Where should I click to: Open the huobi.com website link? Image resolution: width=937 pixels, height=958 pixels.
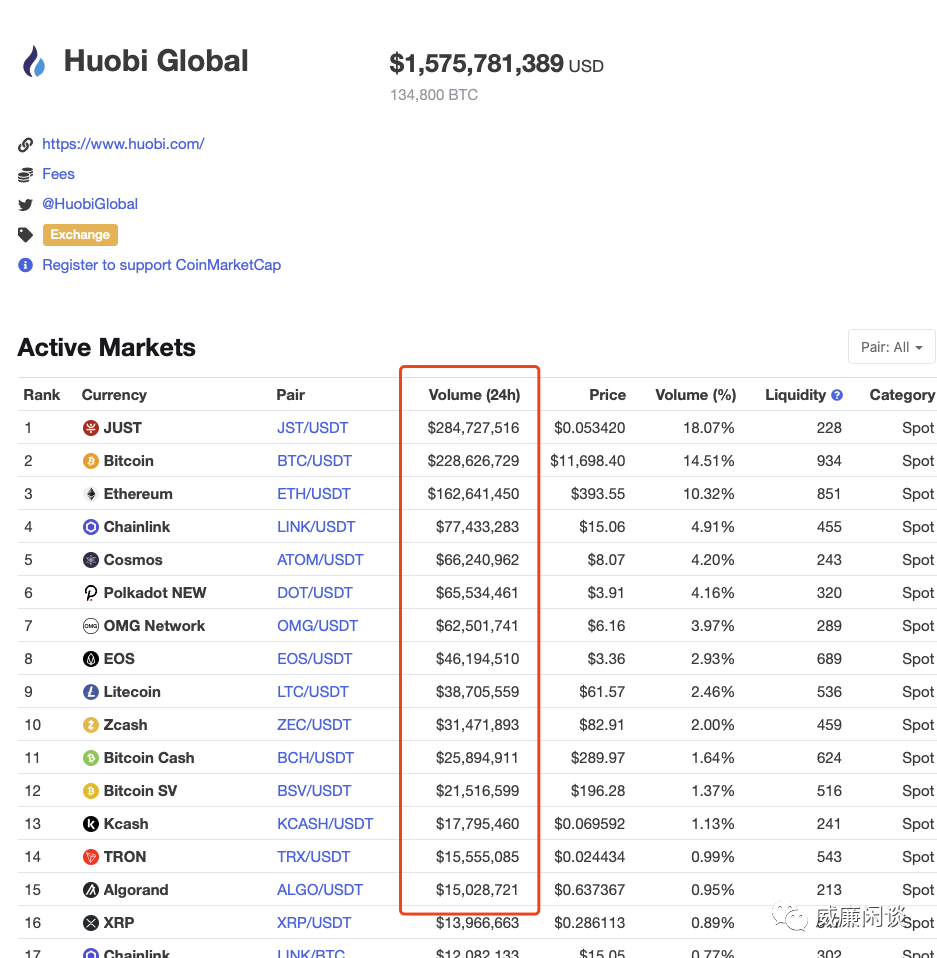pos(123,144)
